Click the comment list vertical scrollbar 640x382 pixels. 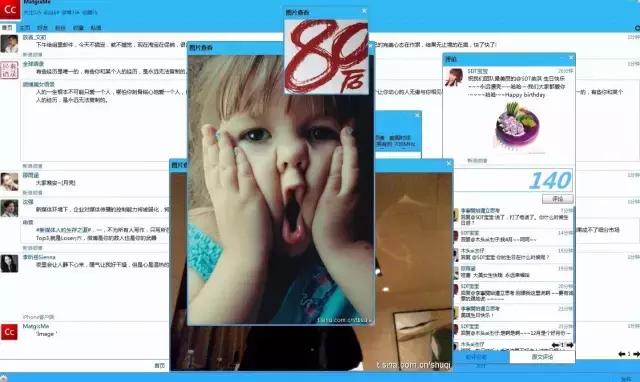click(x=574, y=275)
